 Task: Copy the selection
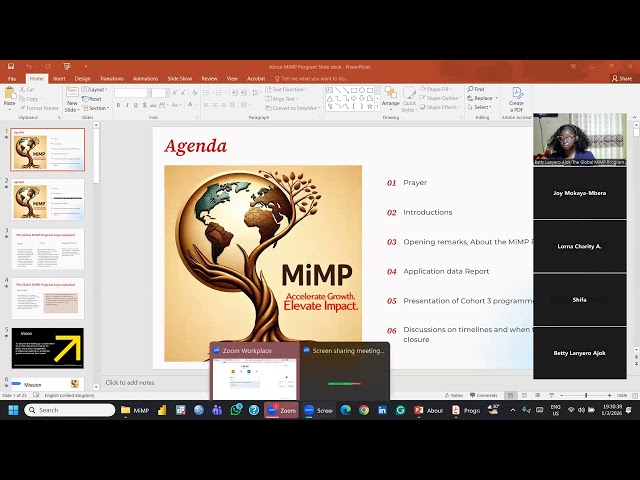click(x=29, y=99)
